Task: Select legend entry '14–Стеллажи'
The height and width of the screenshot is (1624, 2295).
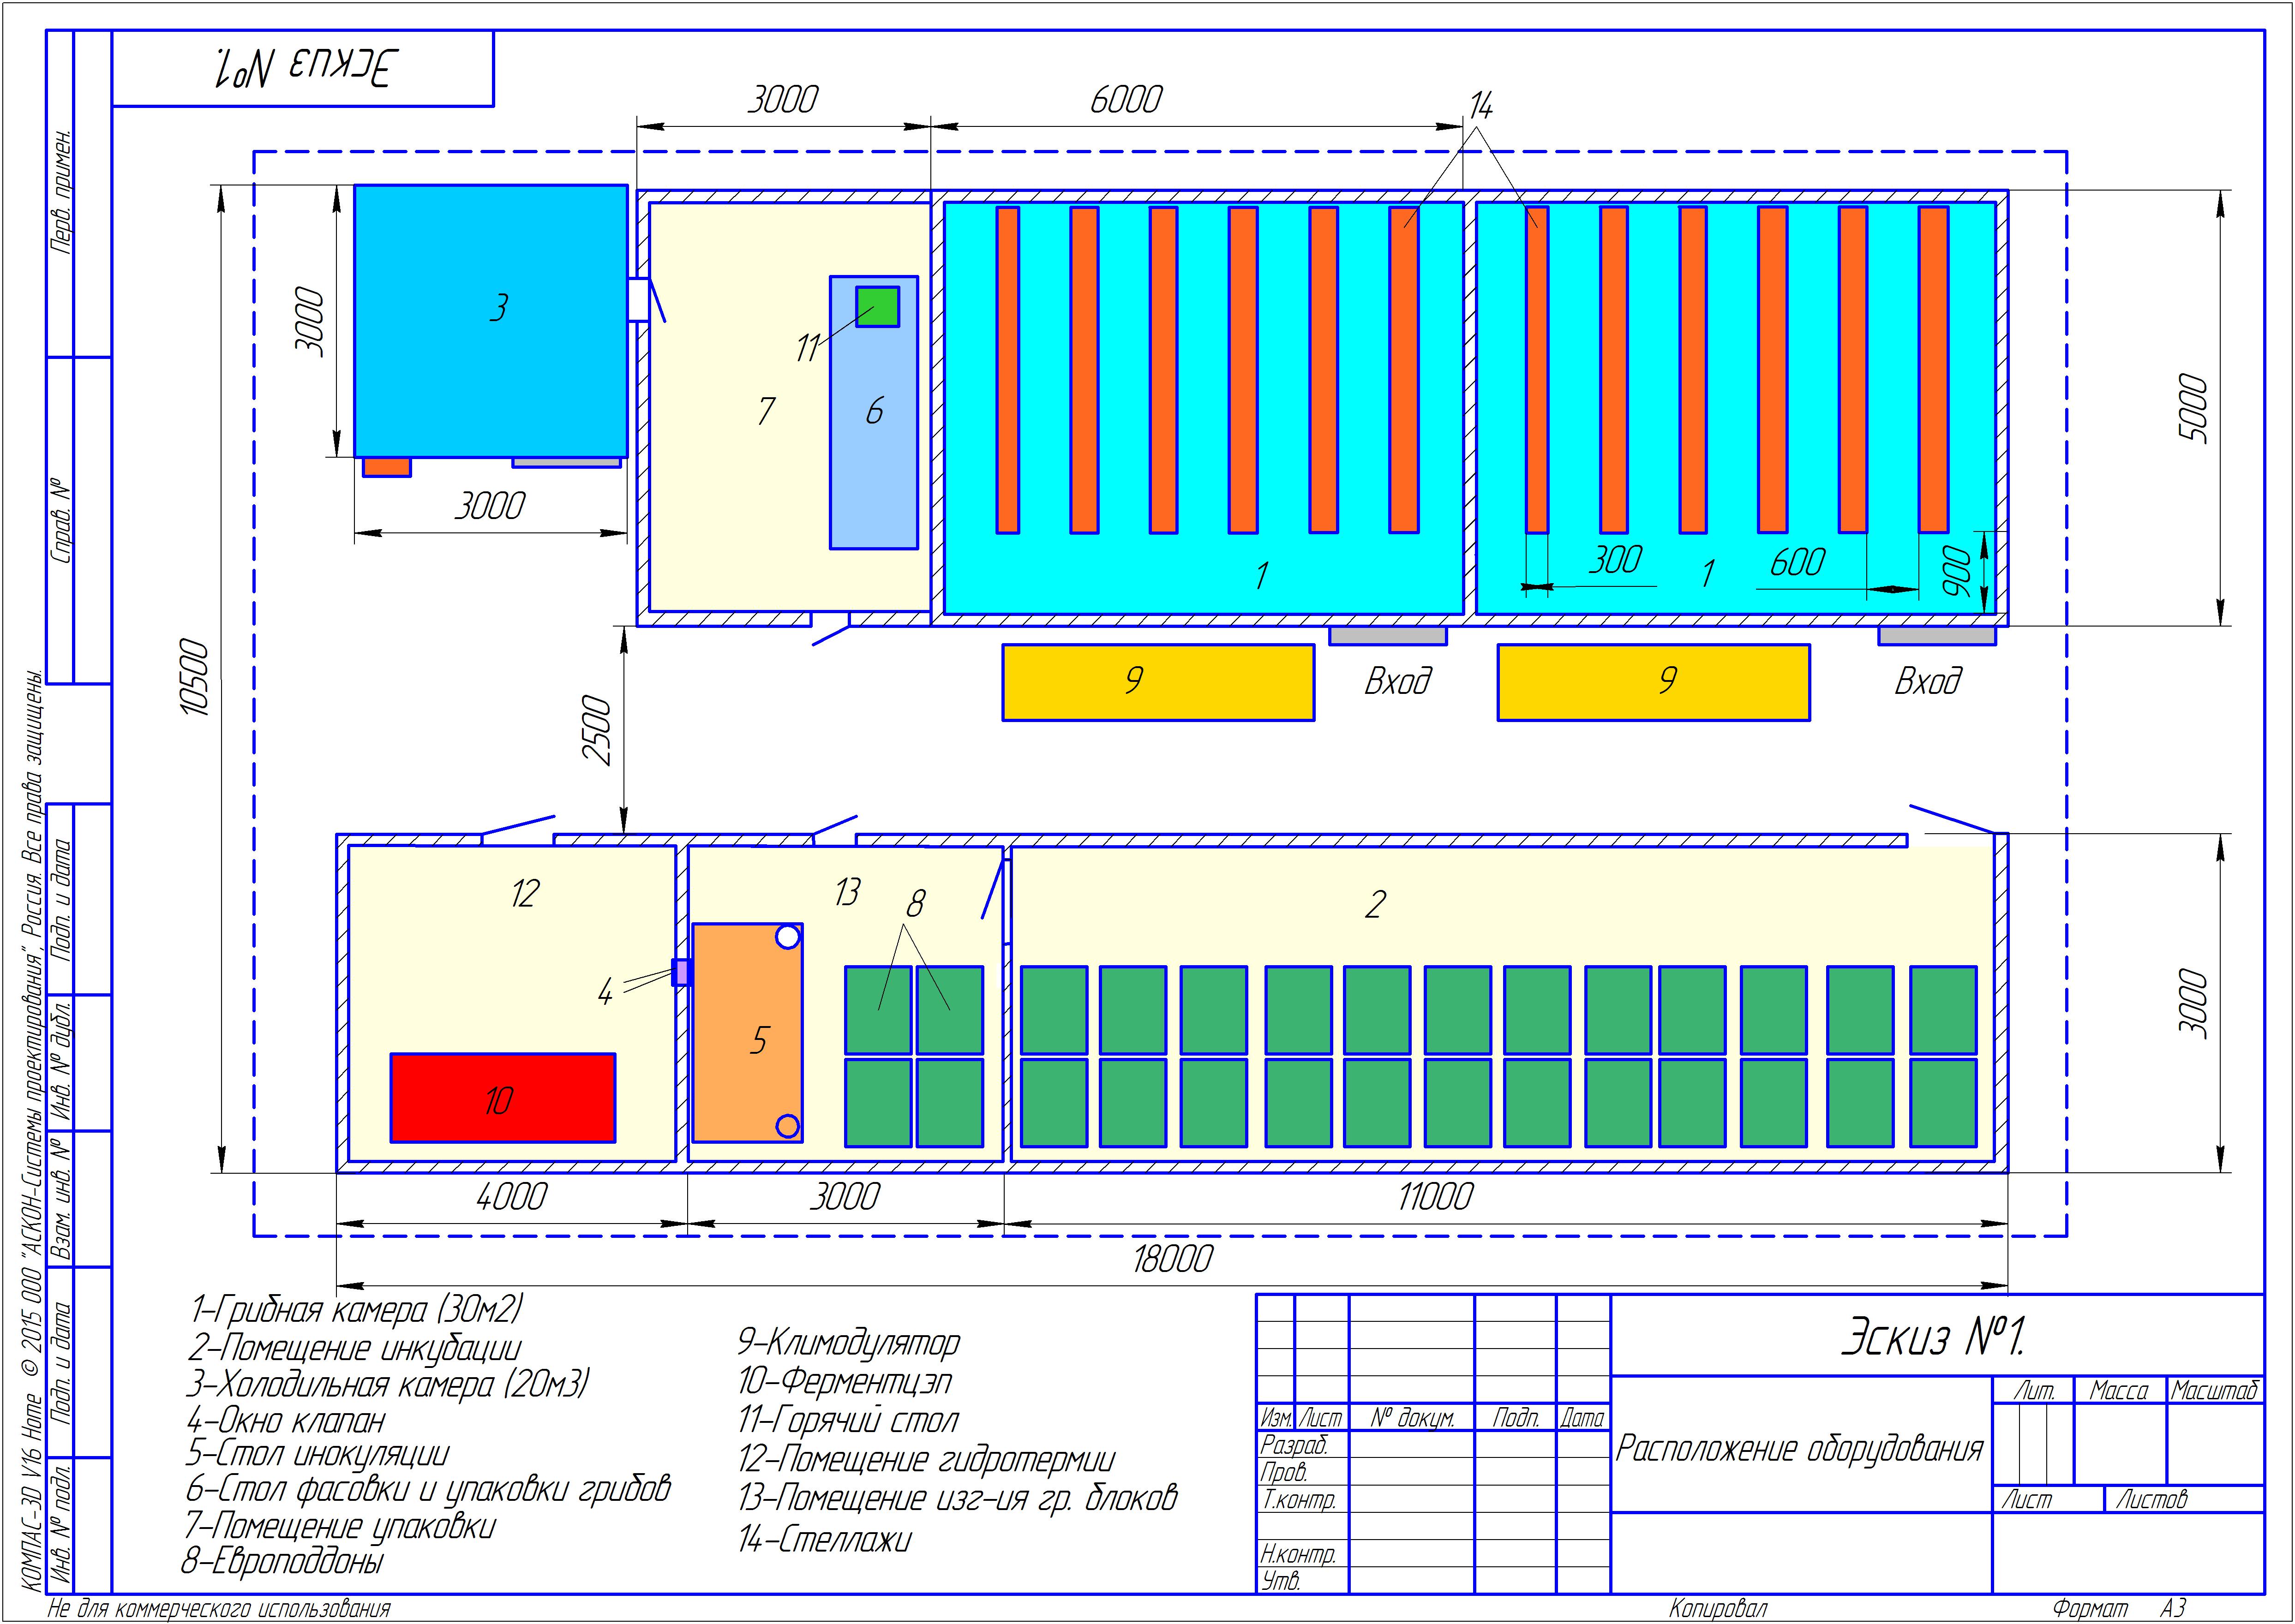Action: 824,1539
